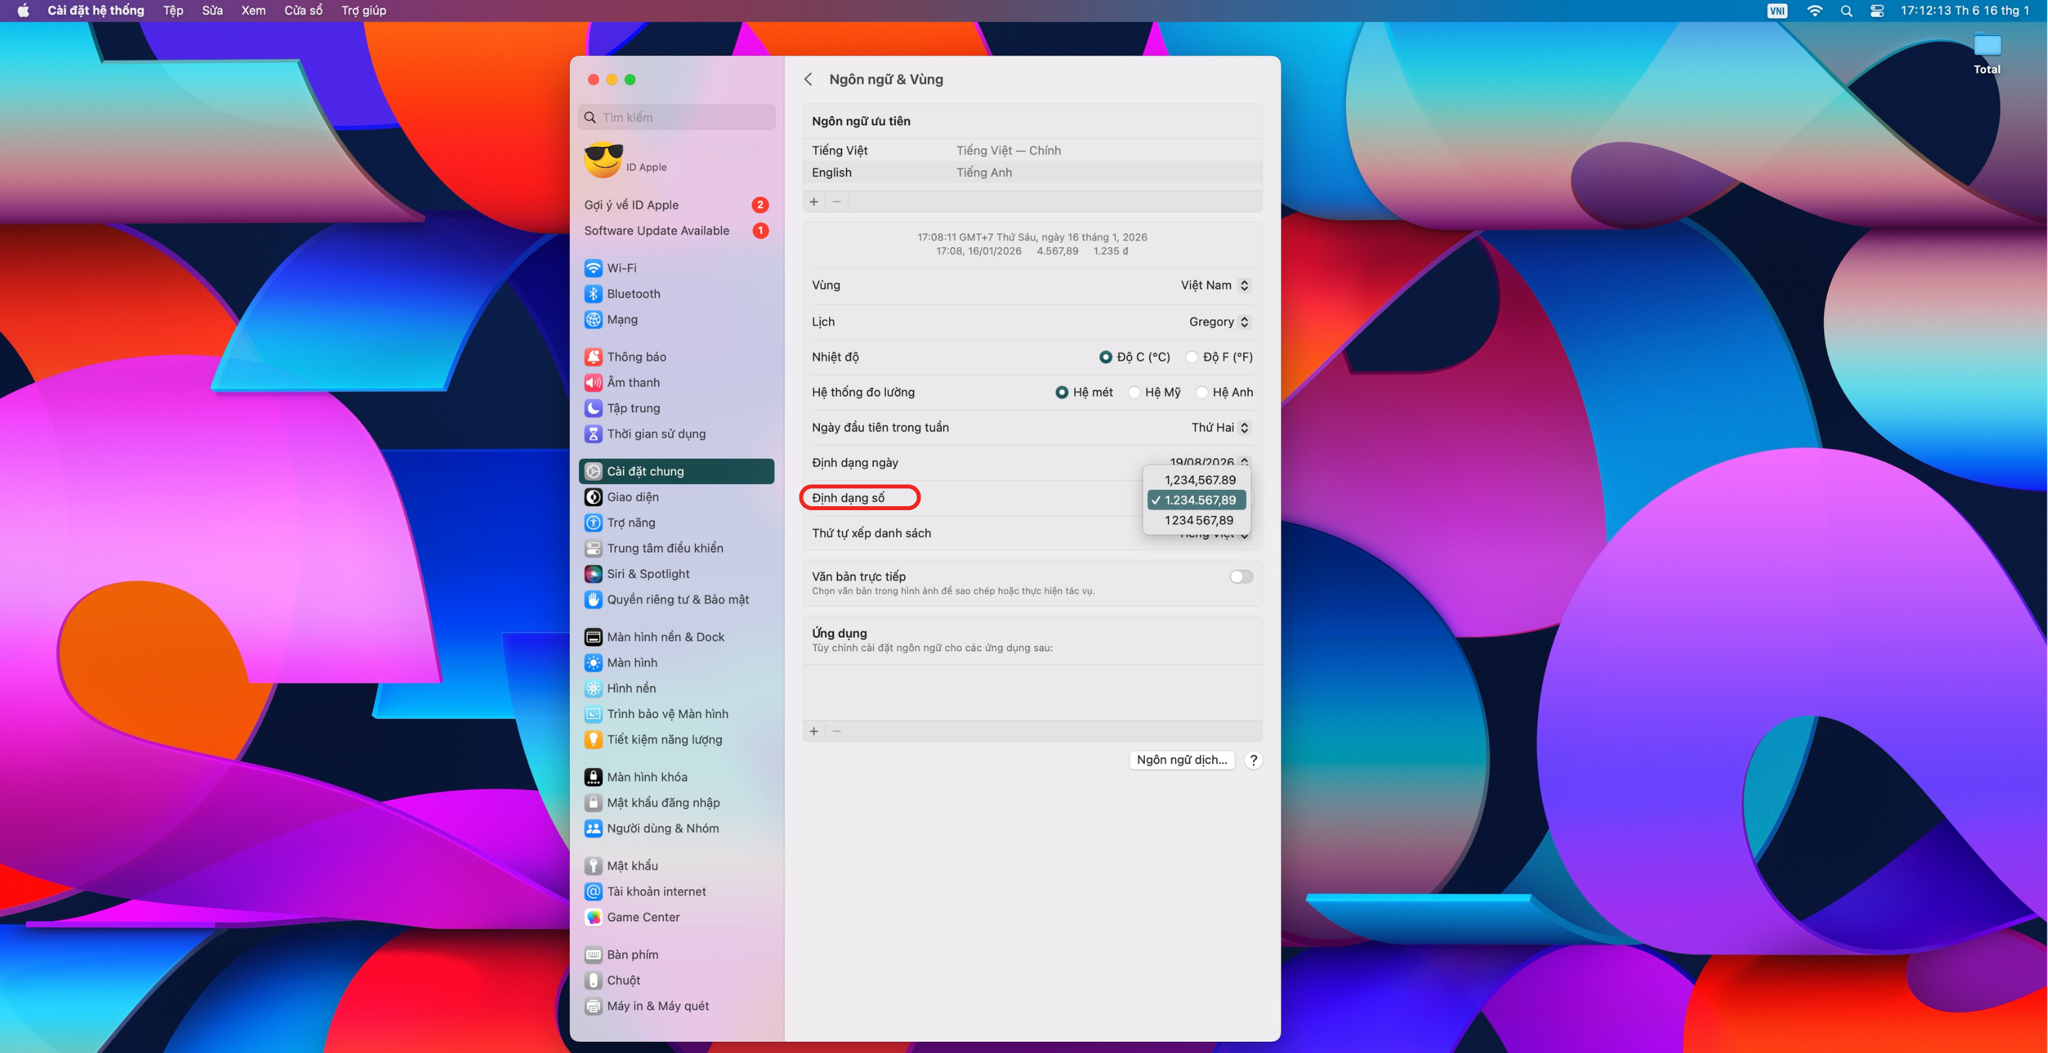Click the Spotlight search icon in menu bar
2048x1053 pixels.
[x=1846, y=11]
